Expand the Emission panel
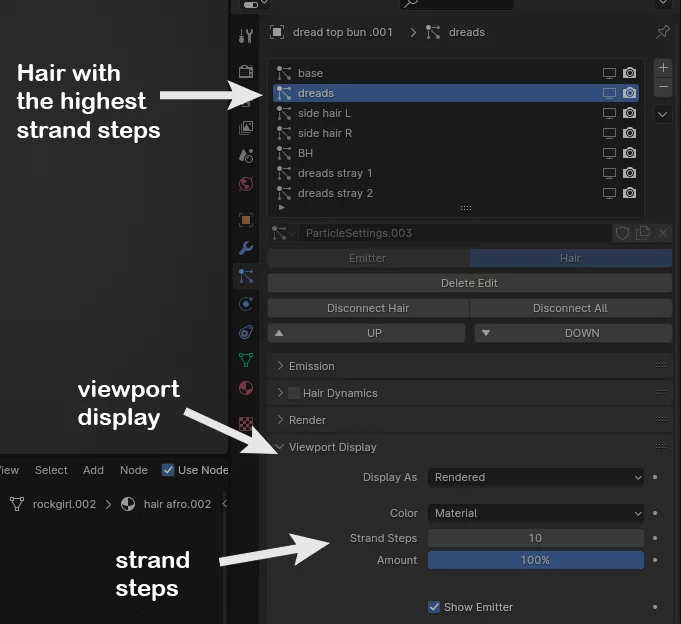 [280, 366]
